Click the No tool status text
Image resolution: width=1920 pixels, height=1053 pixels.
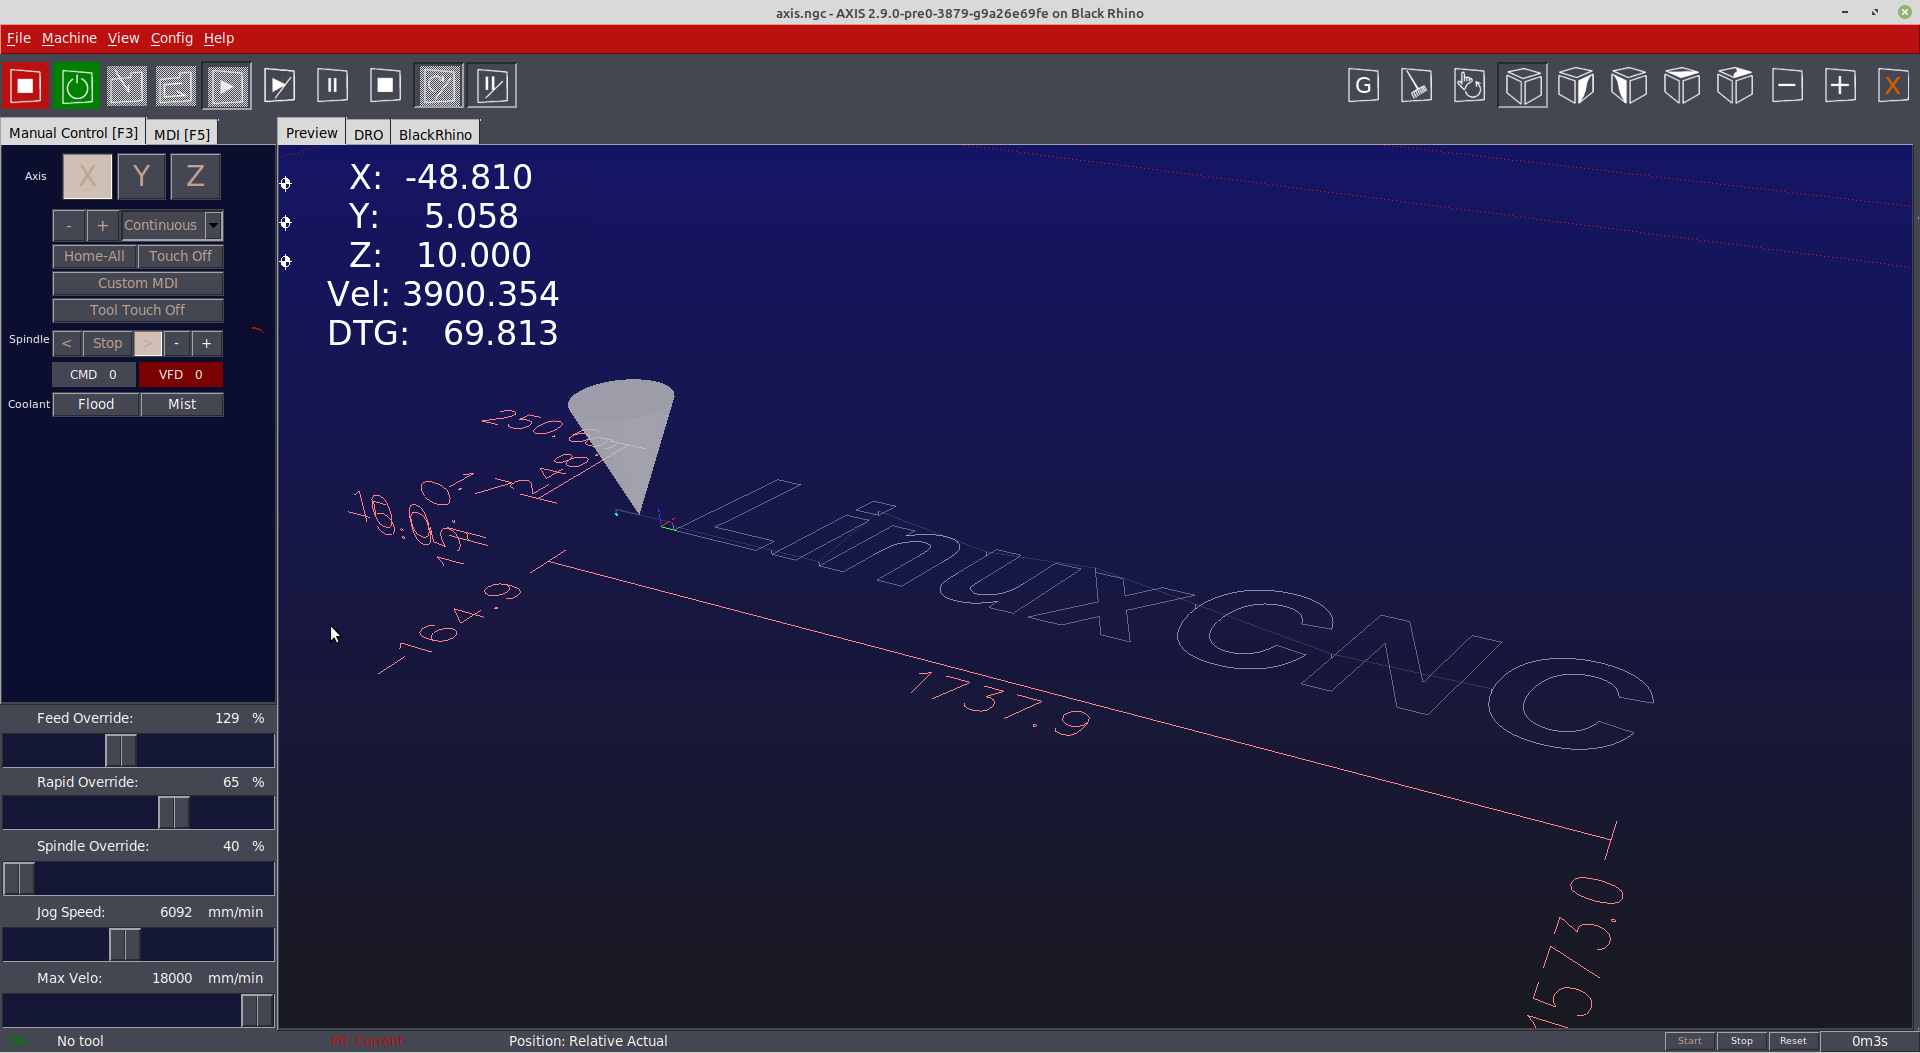pyautogui.click(x=80, y=1041)
